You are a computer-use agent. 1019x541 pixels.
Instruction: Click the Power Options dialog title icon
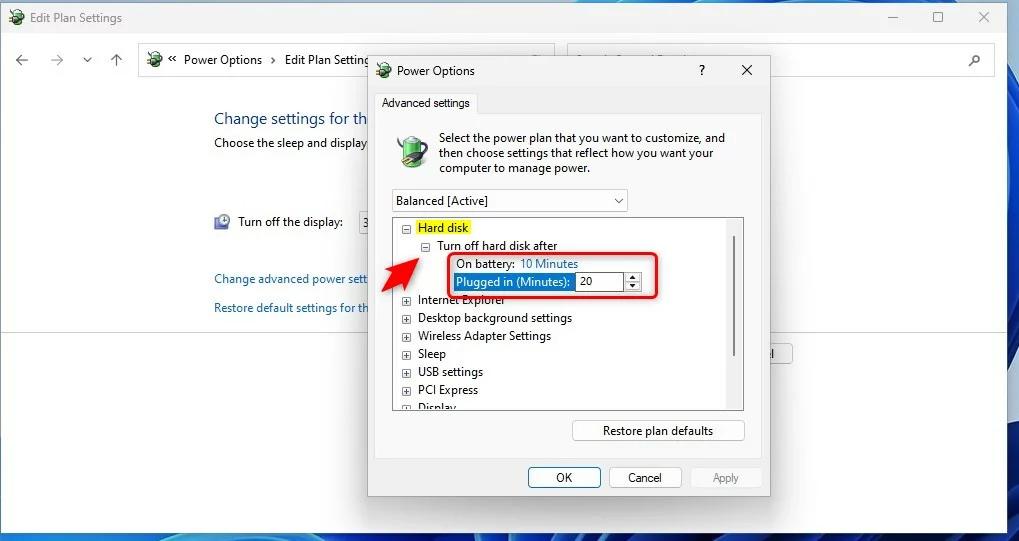pos(384,70)
